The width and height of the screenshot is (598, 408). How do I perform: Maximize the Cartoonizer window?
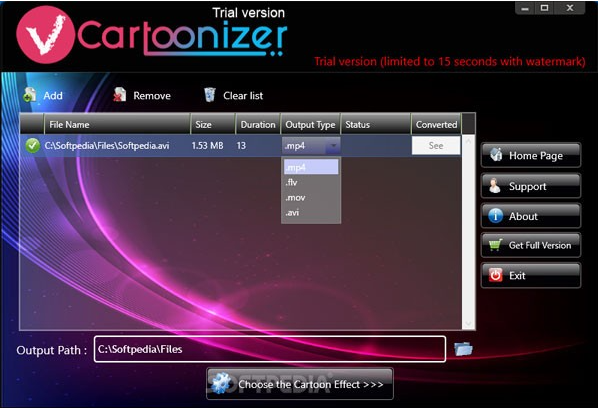pyautogui.click(x=545, y=8)
